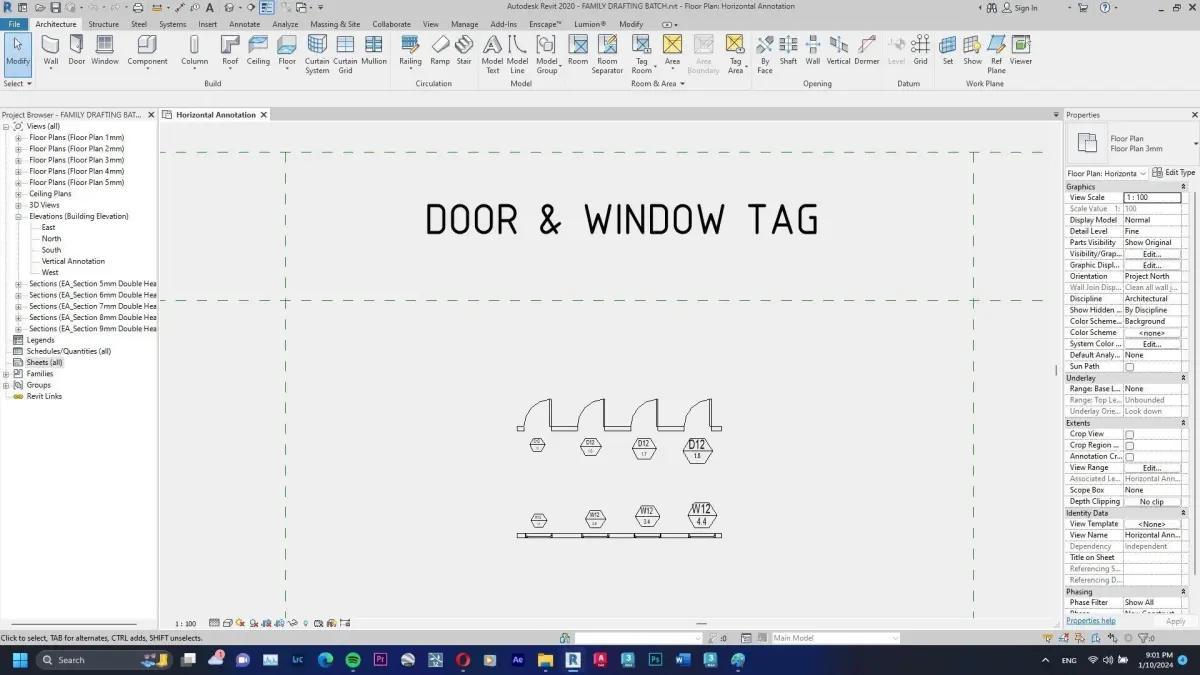Image resolution: width=1200 pixels, height=675 pixels.
Task: Open the Select panel dropdown
Action: click(18, 84)
